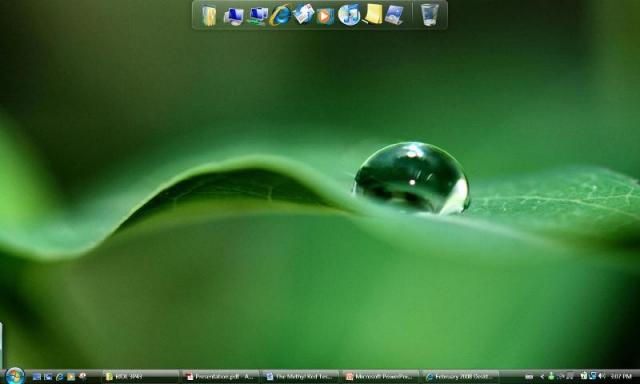The image size is (640, 384).
Task: Open Windows Mail icon in the dock
Action: pyautogui.click(x=304, y=14)
